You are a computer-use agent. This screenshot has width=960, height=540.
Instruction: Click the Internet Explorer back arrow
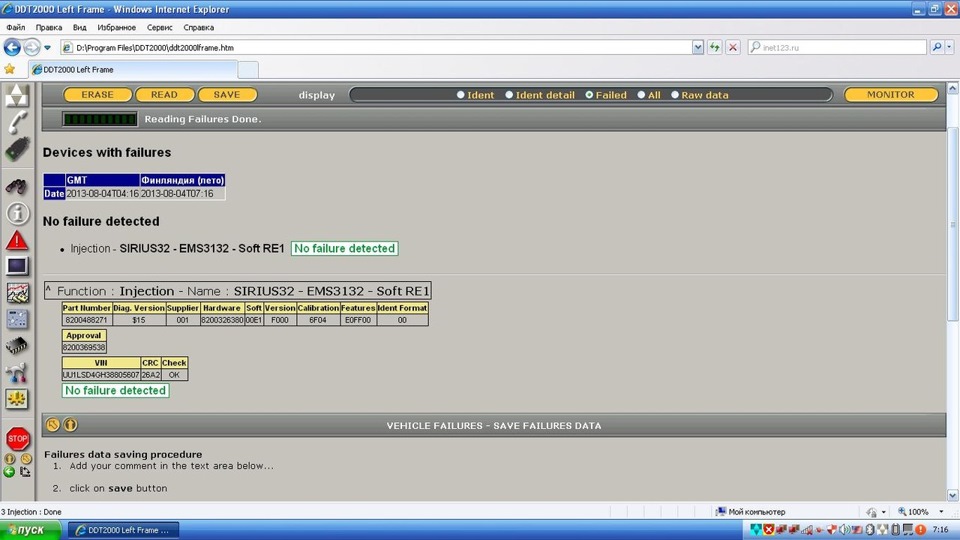[x=12, y=47]
